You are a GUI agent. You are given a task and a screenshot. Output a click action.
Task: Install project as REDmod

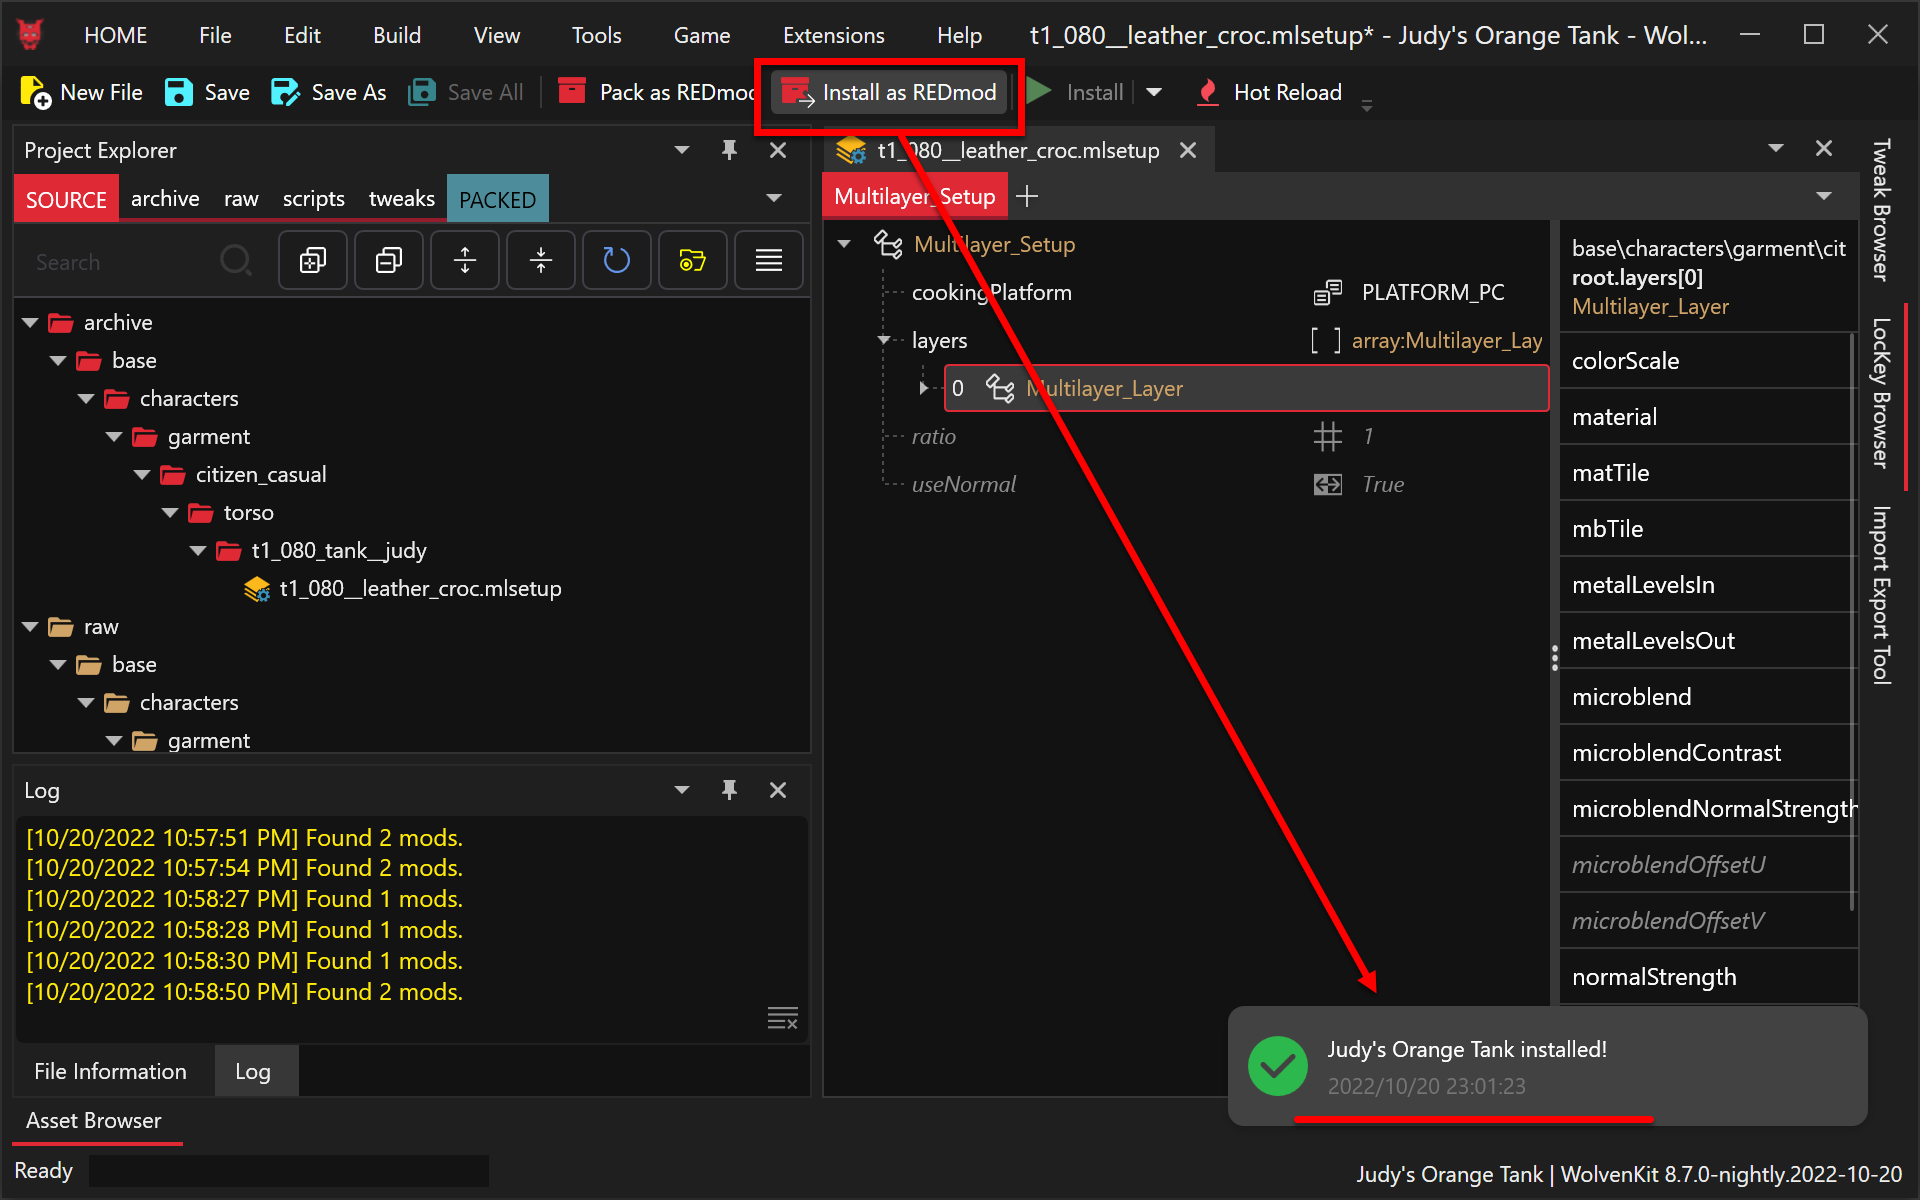[x=889, y=92]
